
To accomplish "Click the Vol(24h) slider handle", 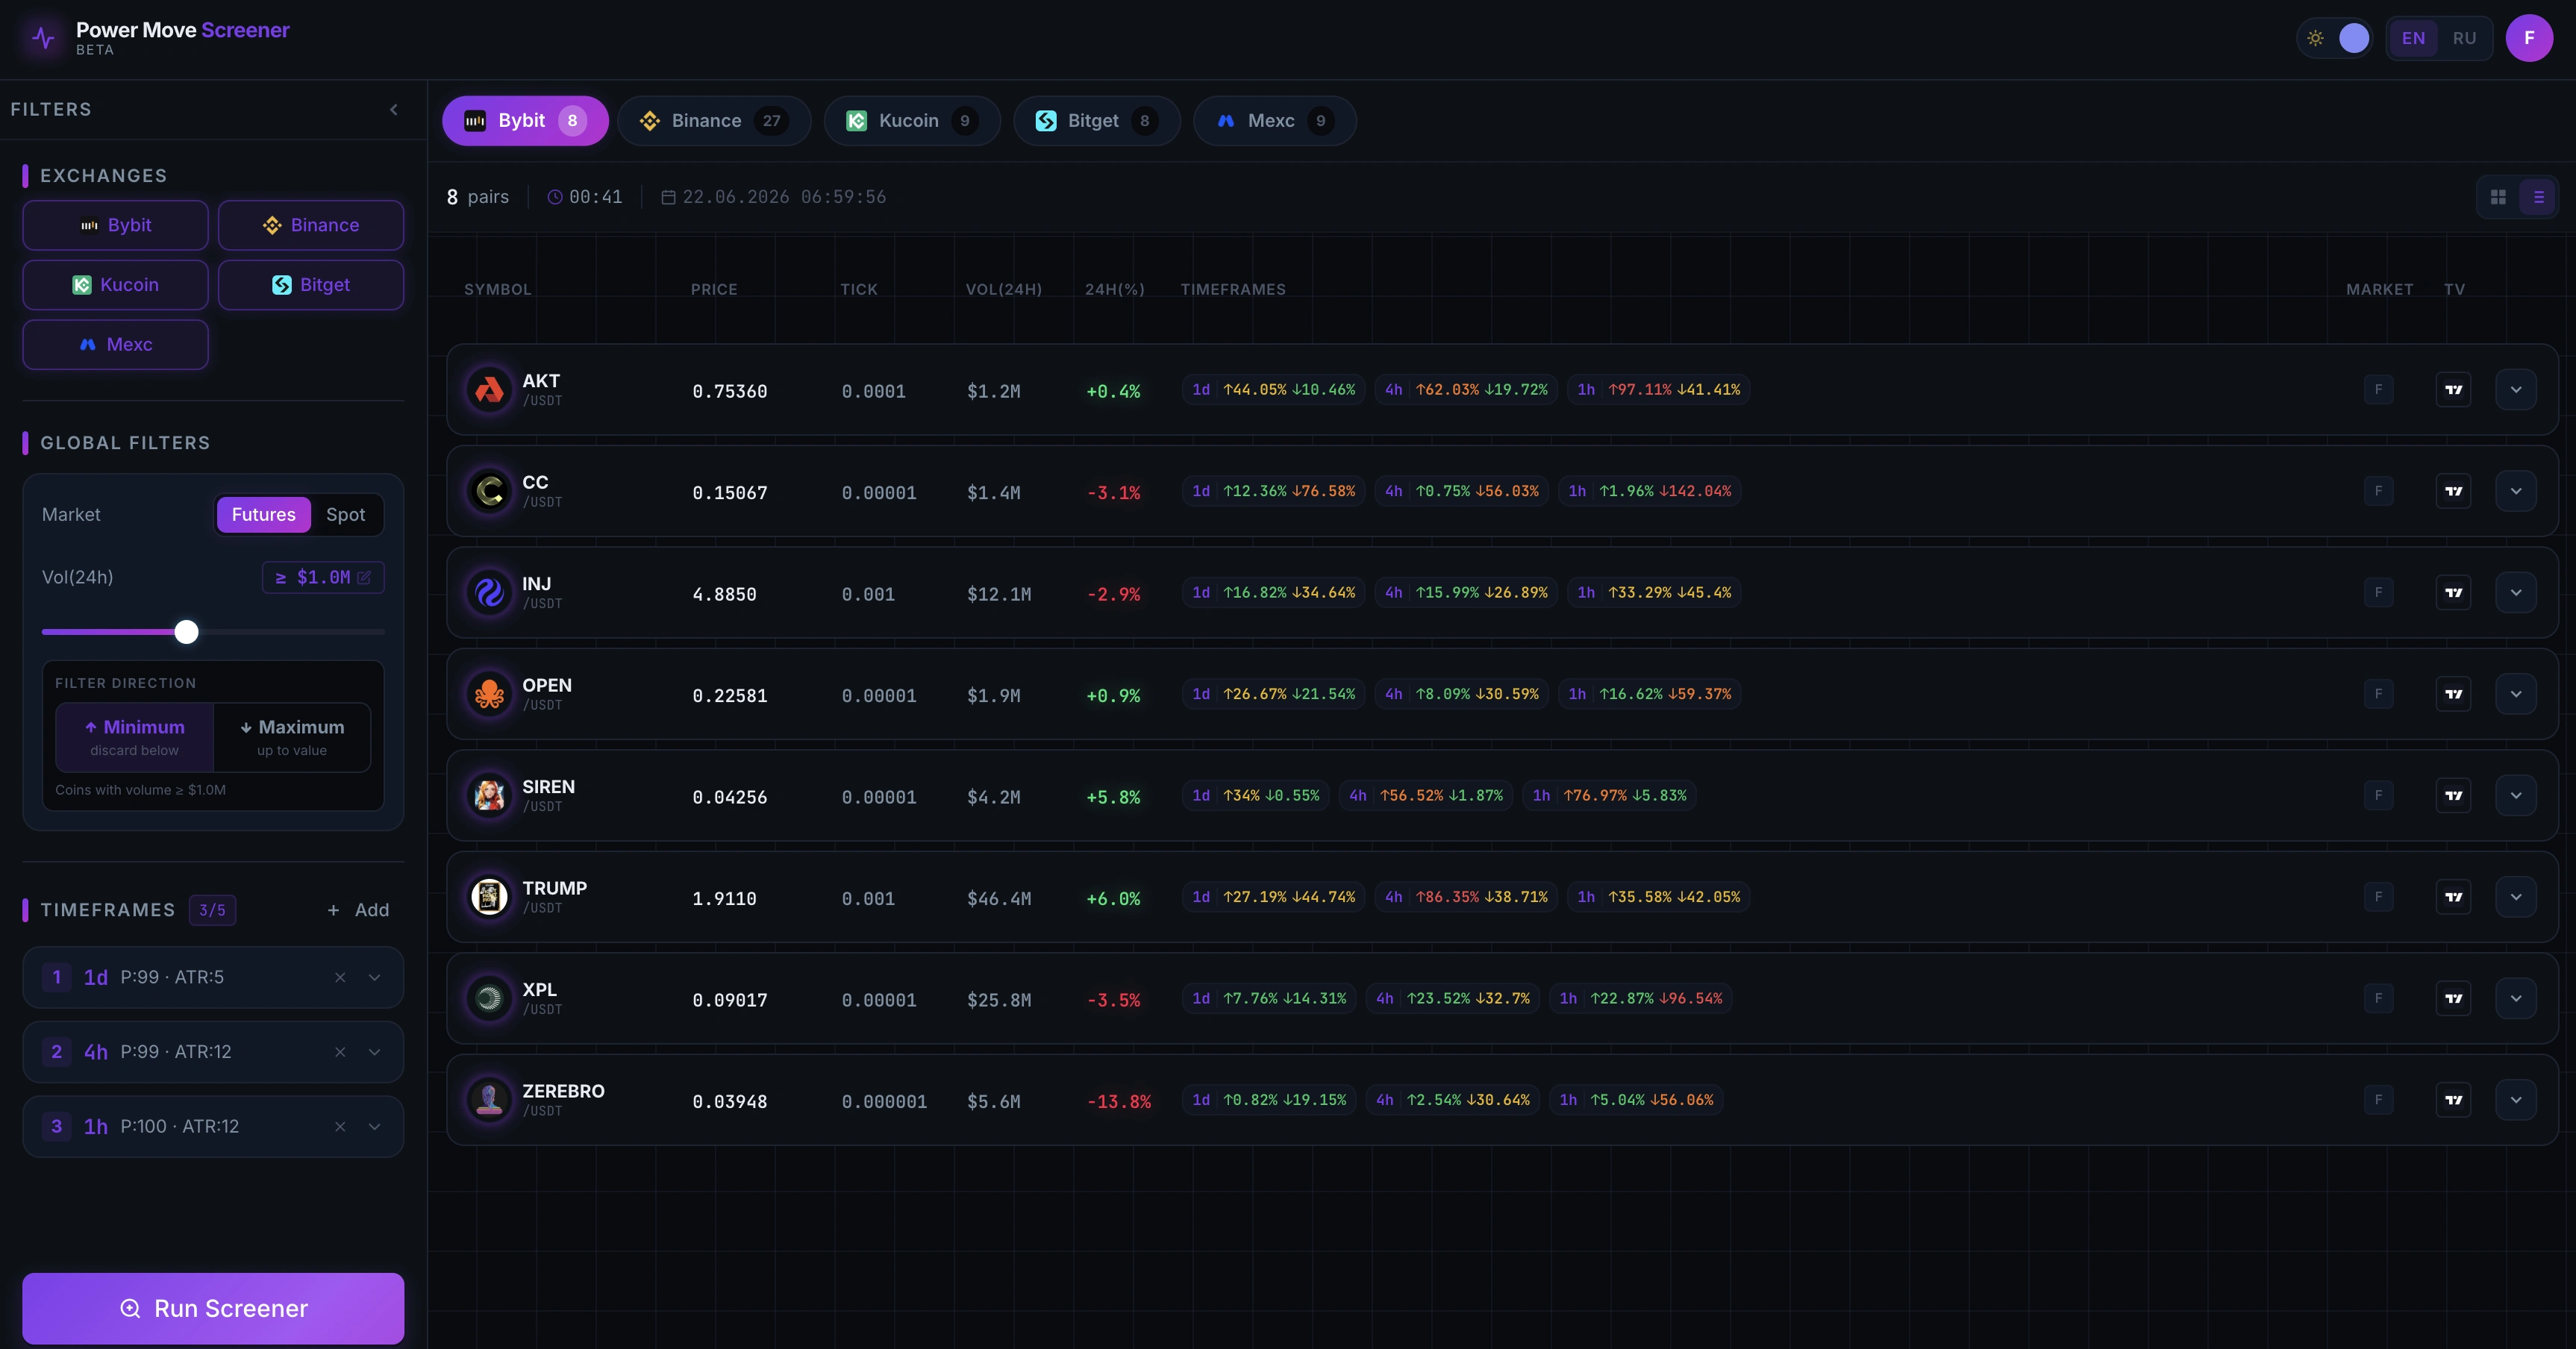I will point(186,632).
